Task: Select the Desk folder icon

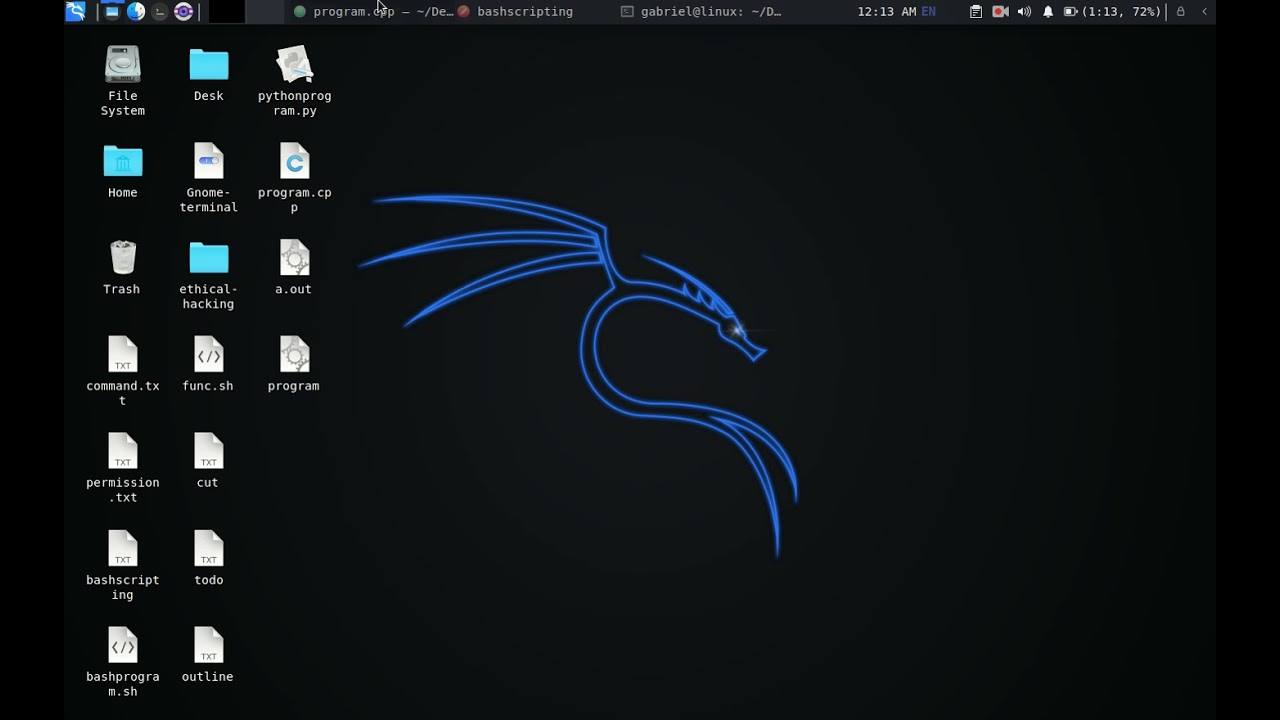Action: point(209,75)
